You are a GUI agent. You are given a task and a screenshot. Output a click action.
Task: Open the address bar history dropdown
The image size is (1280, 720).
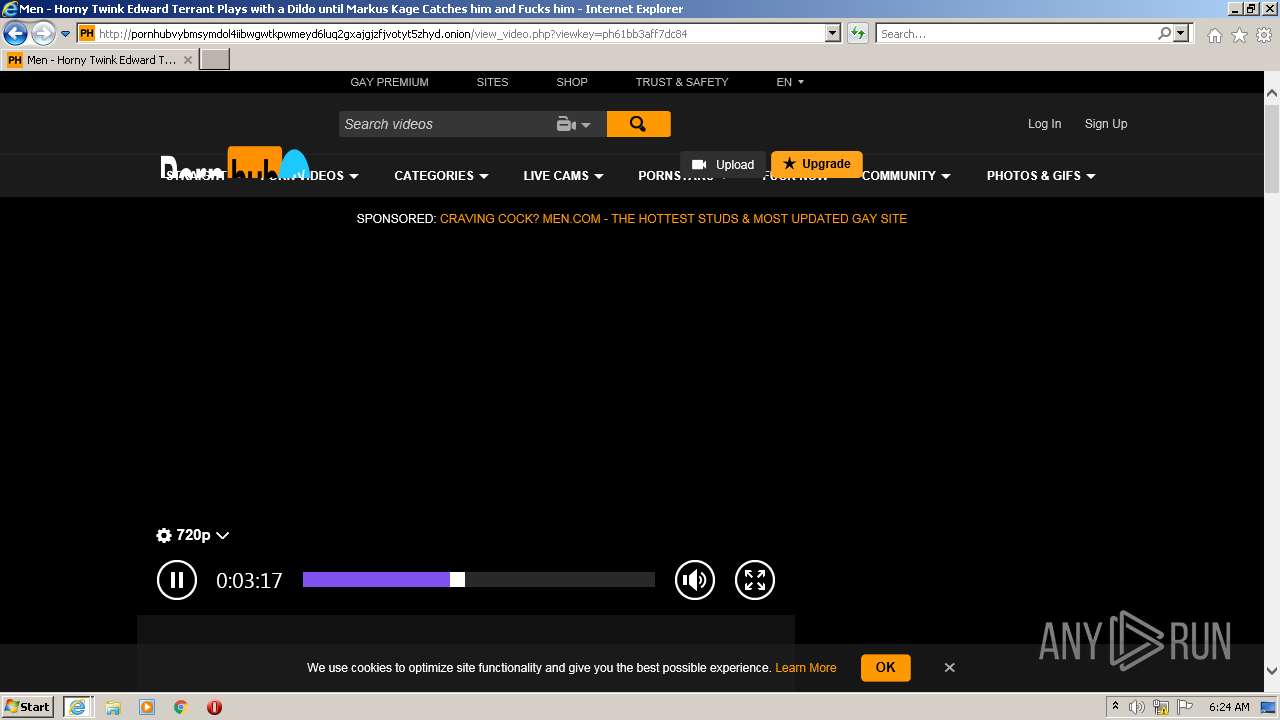[833, 34]
